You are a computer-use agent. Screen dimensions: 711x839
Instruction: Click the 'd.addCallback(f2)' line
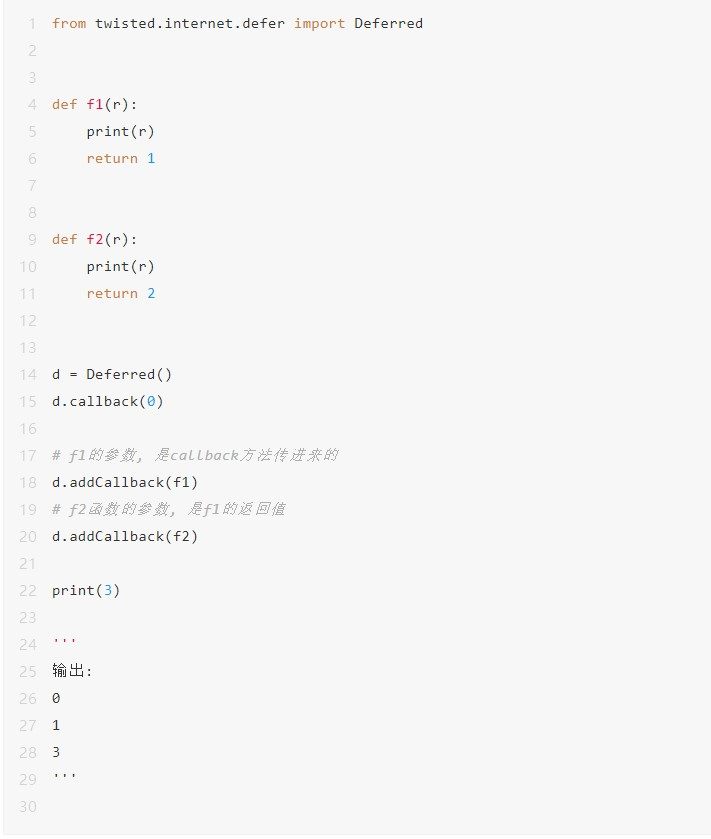[125, 537]
